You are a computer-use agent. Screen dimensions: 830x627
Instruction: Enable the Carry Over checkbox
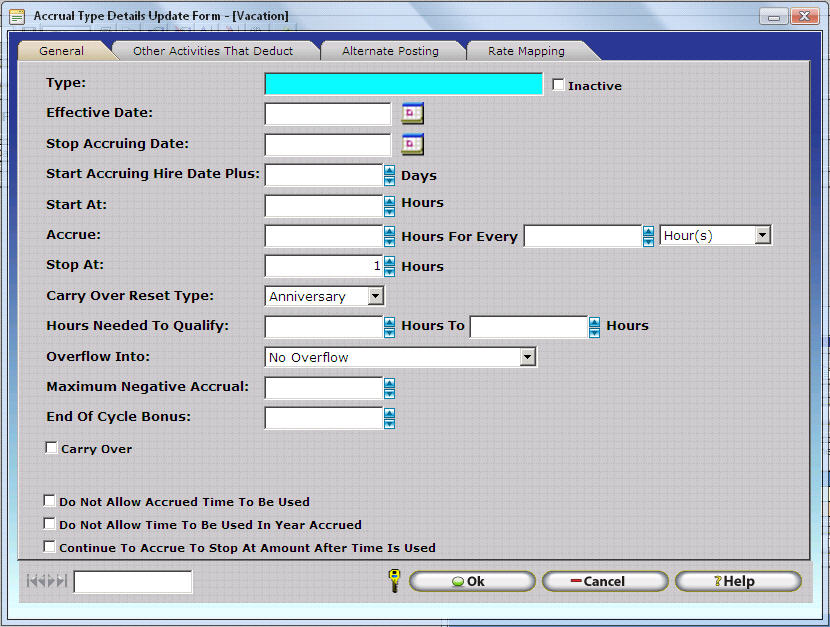pos(52,449)
